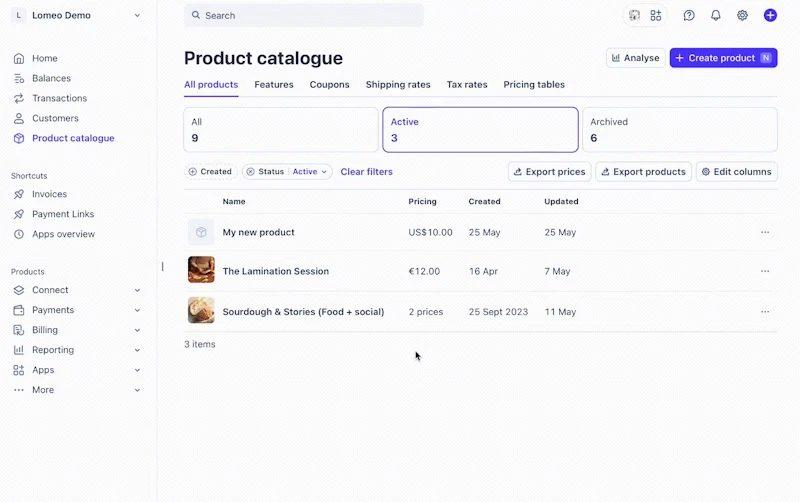Click the Product catalogue cube icon
Viewport: 800px width, 502px height.
19,138
